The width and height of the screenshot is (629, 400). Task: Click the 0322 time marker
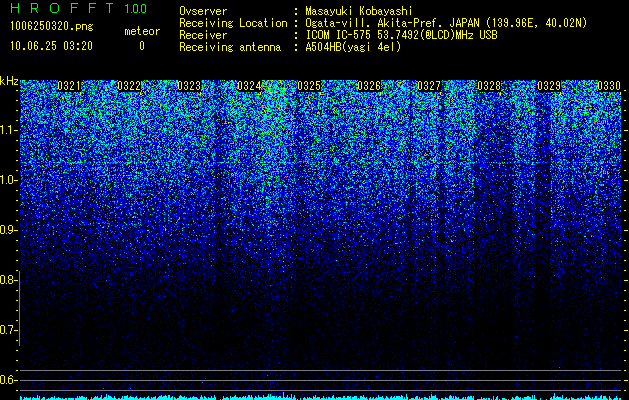click(x=129, y=86)
